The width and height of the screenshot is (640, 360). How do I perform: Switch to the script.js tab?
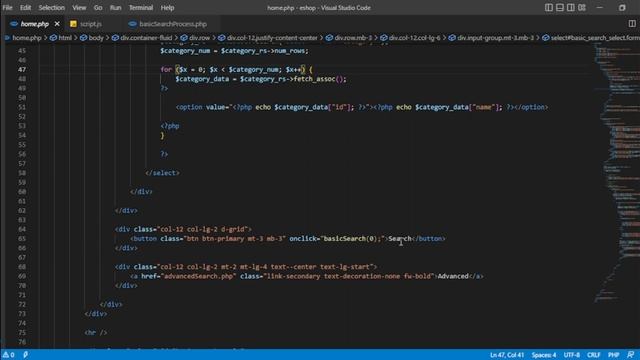[x=91, y=24]
